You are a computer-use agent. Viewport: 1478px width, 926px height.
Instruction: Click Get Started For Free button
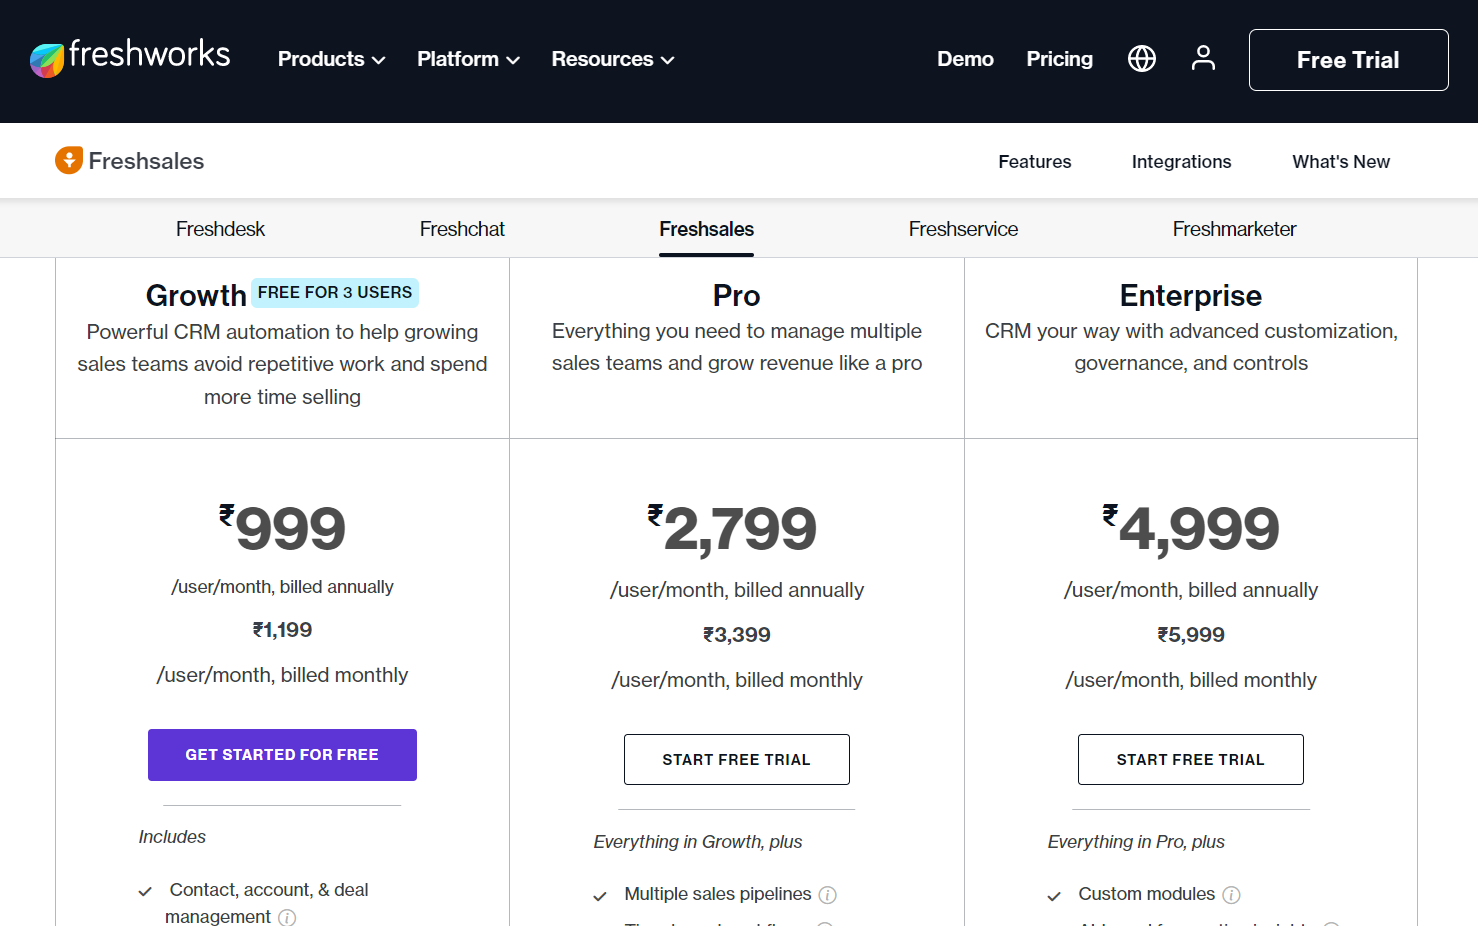point(282,755)
